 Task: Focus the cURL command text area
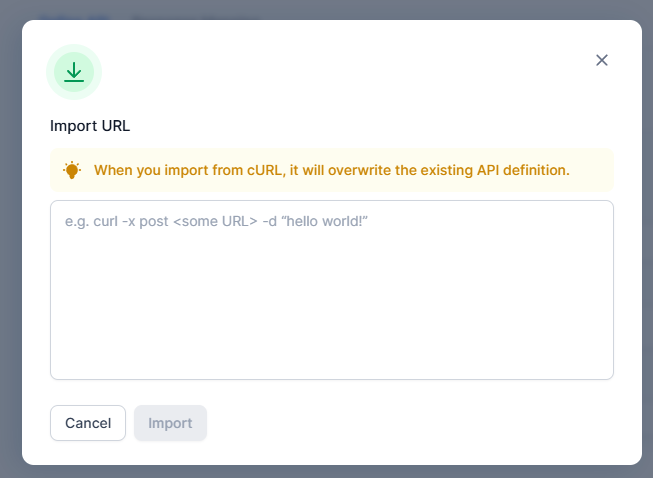pos(332,290)
